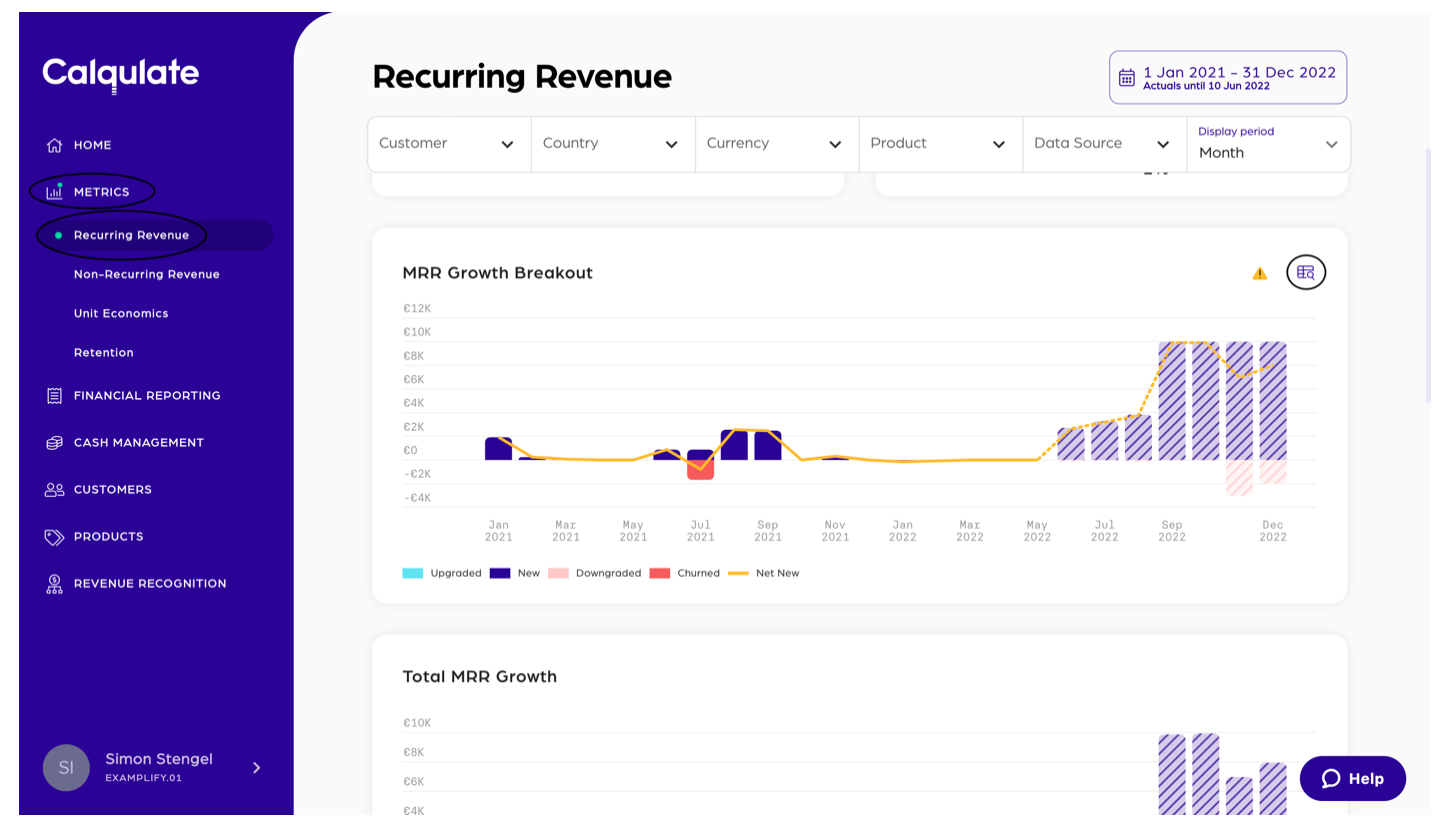The image size is (1448, 838).
Task: Go to Products section
Action: [109, 537]
